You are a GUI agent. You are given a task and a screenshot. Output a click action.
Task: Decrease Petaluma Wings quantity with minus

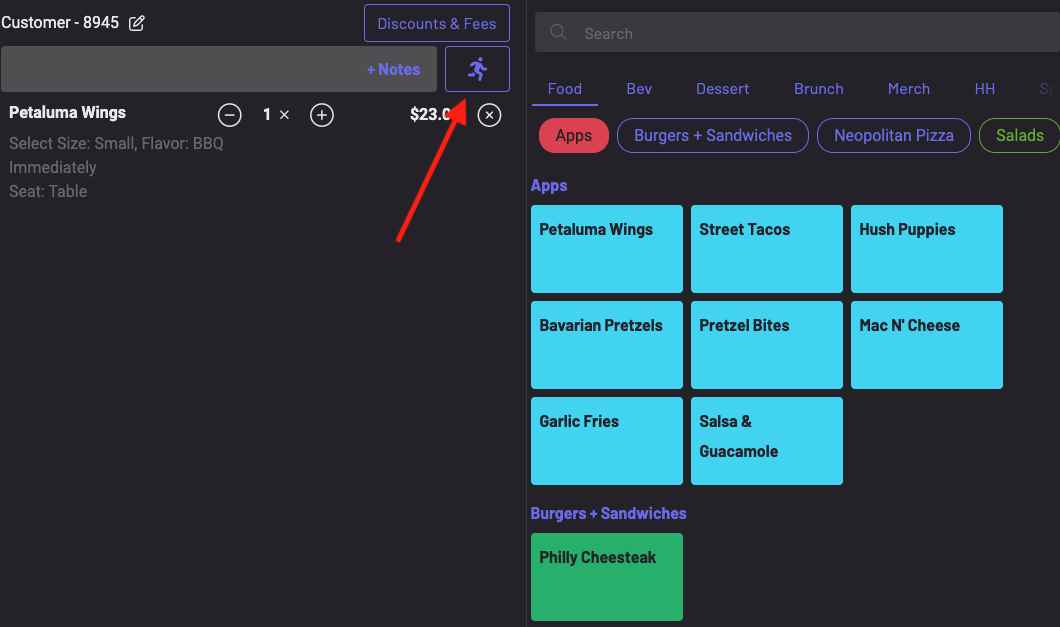click(x=230, y=115)
